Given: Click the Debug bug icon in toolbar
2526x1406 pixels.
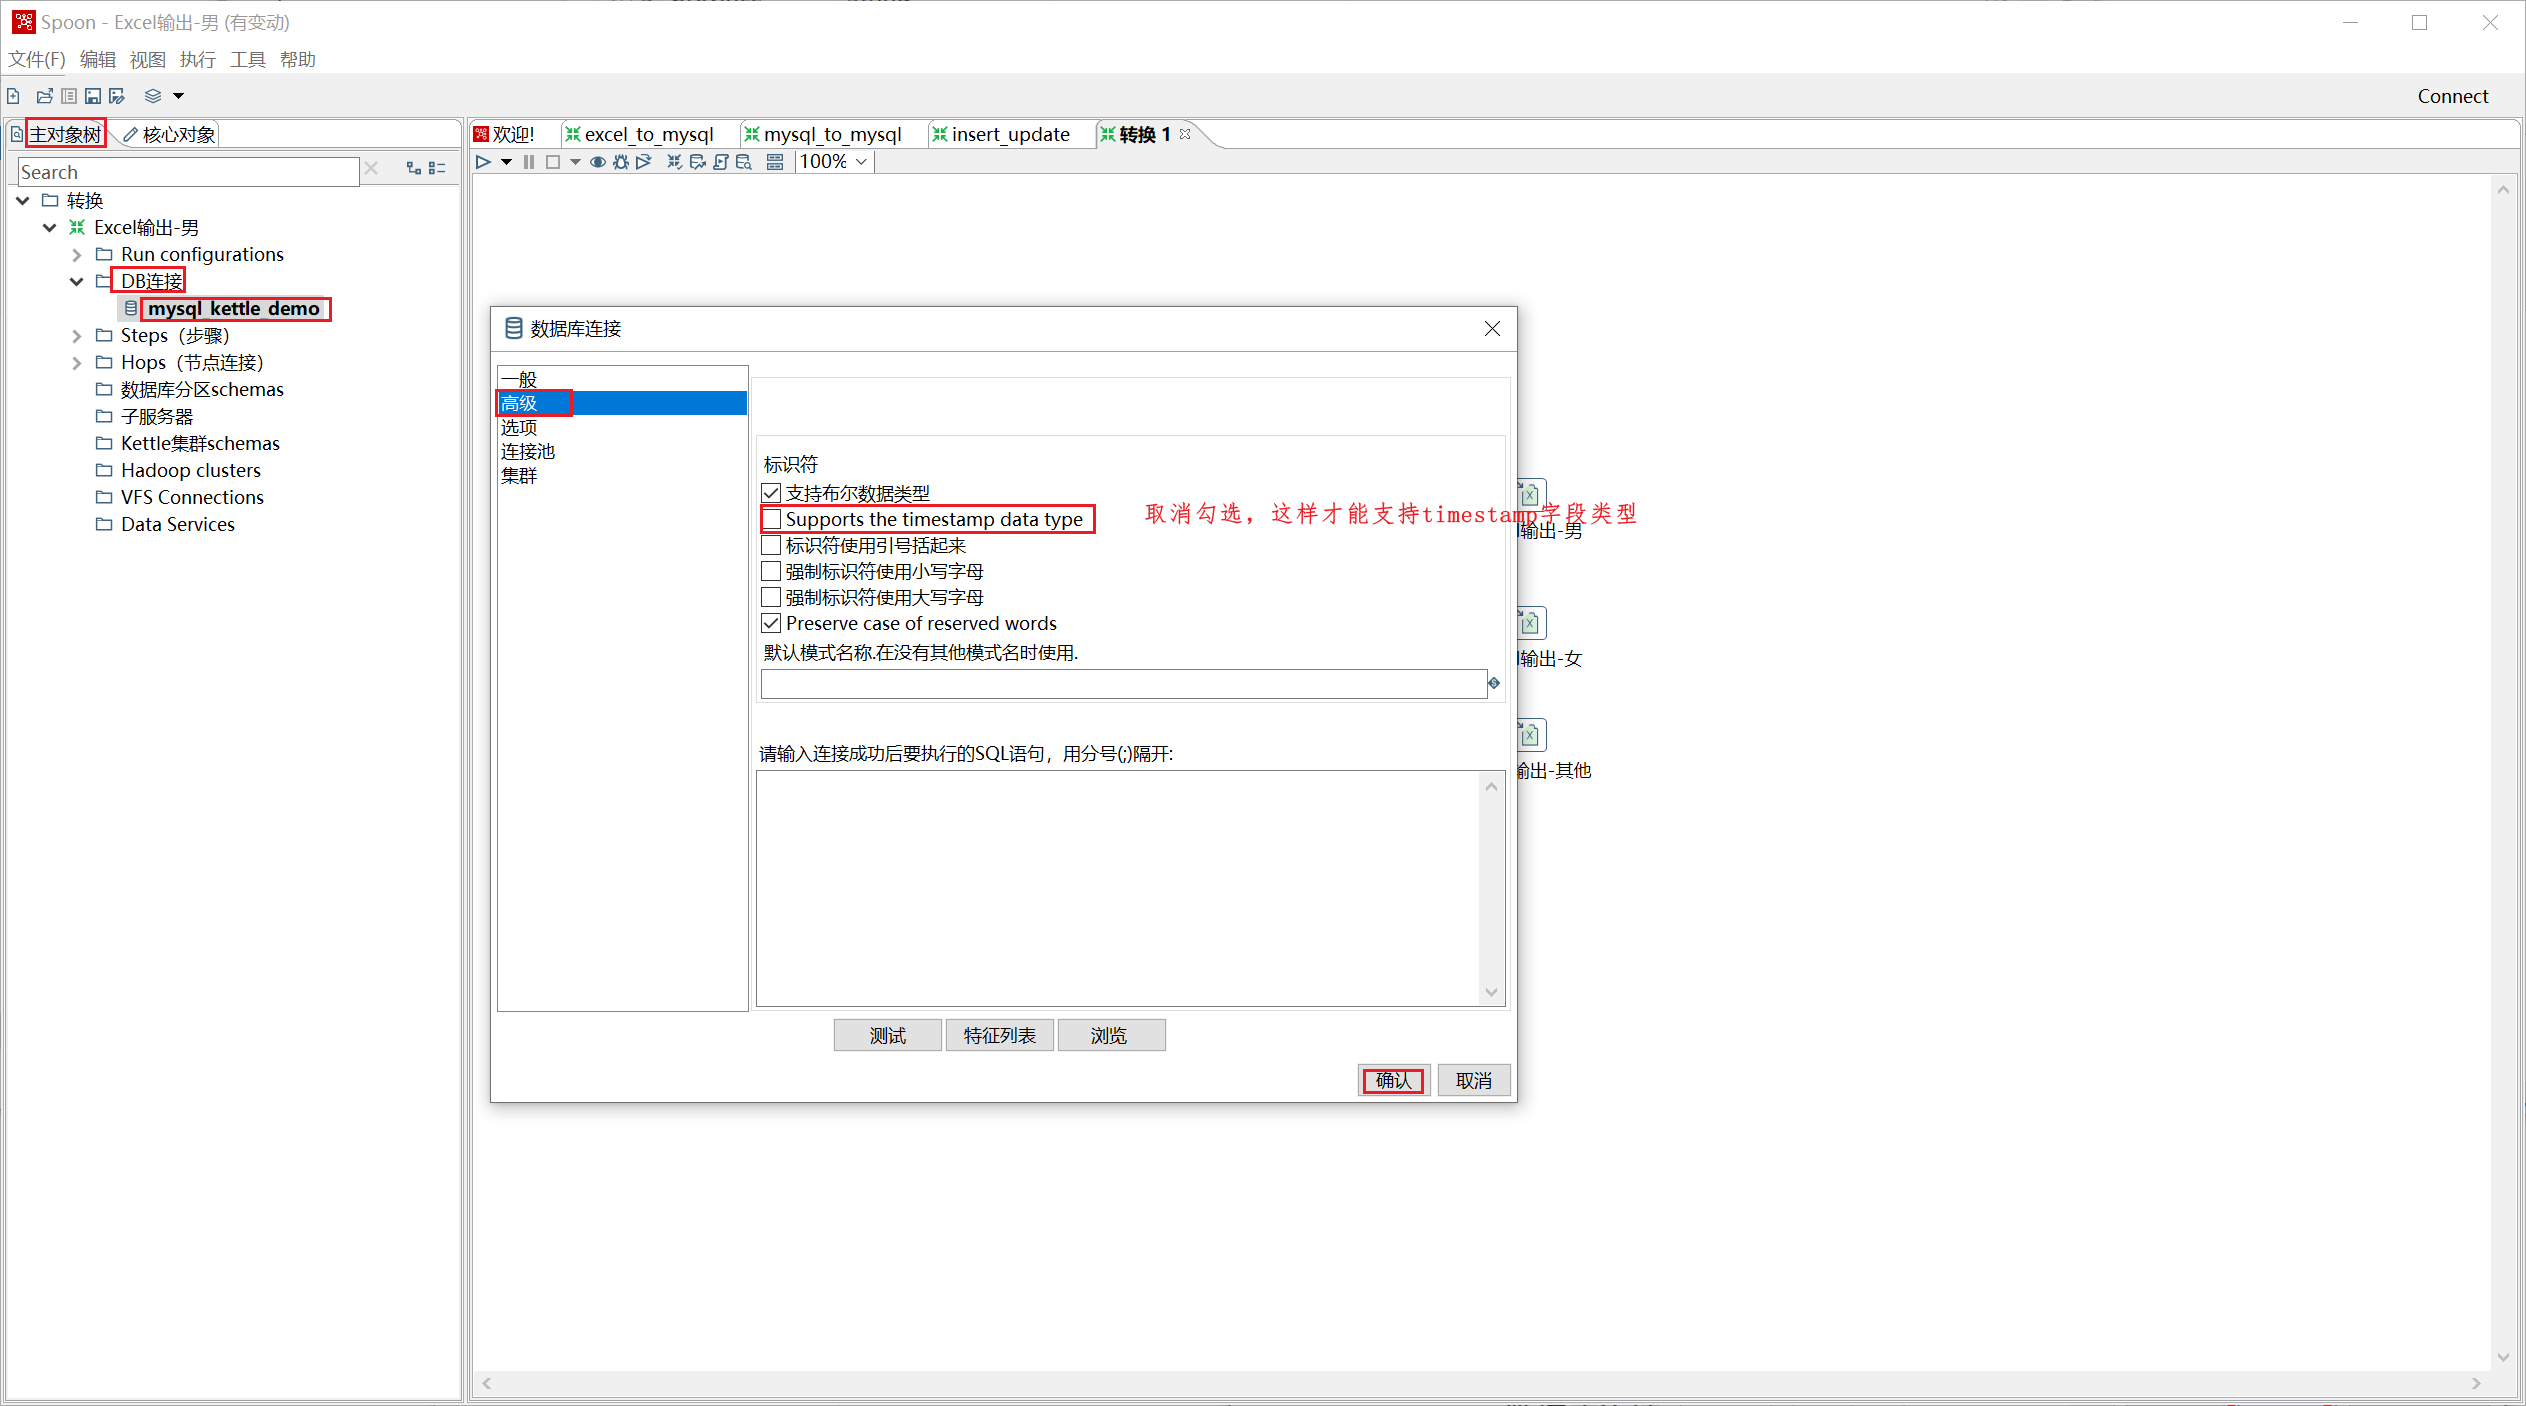Looking at the screenshot, I should (x=621, y=162).
